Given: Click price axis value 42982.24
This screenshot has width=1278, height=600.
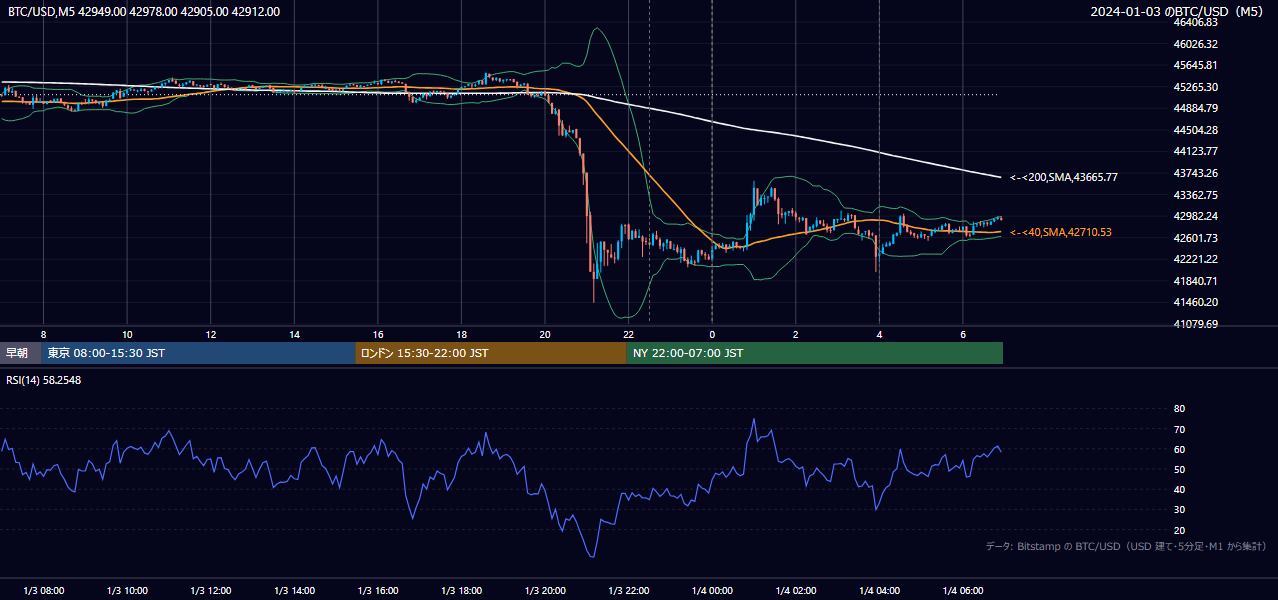Looking at the screenshot, I should [x=1195, y=216].
